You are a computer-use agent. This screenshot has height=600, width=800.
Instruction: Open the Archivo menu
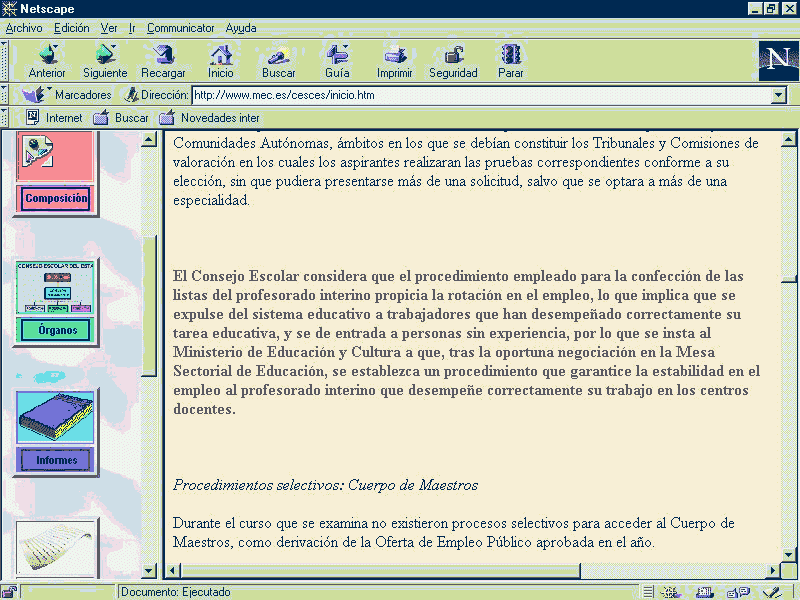24,28
